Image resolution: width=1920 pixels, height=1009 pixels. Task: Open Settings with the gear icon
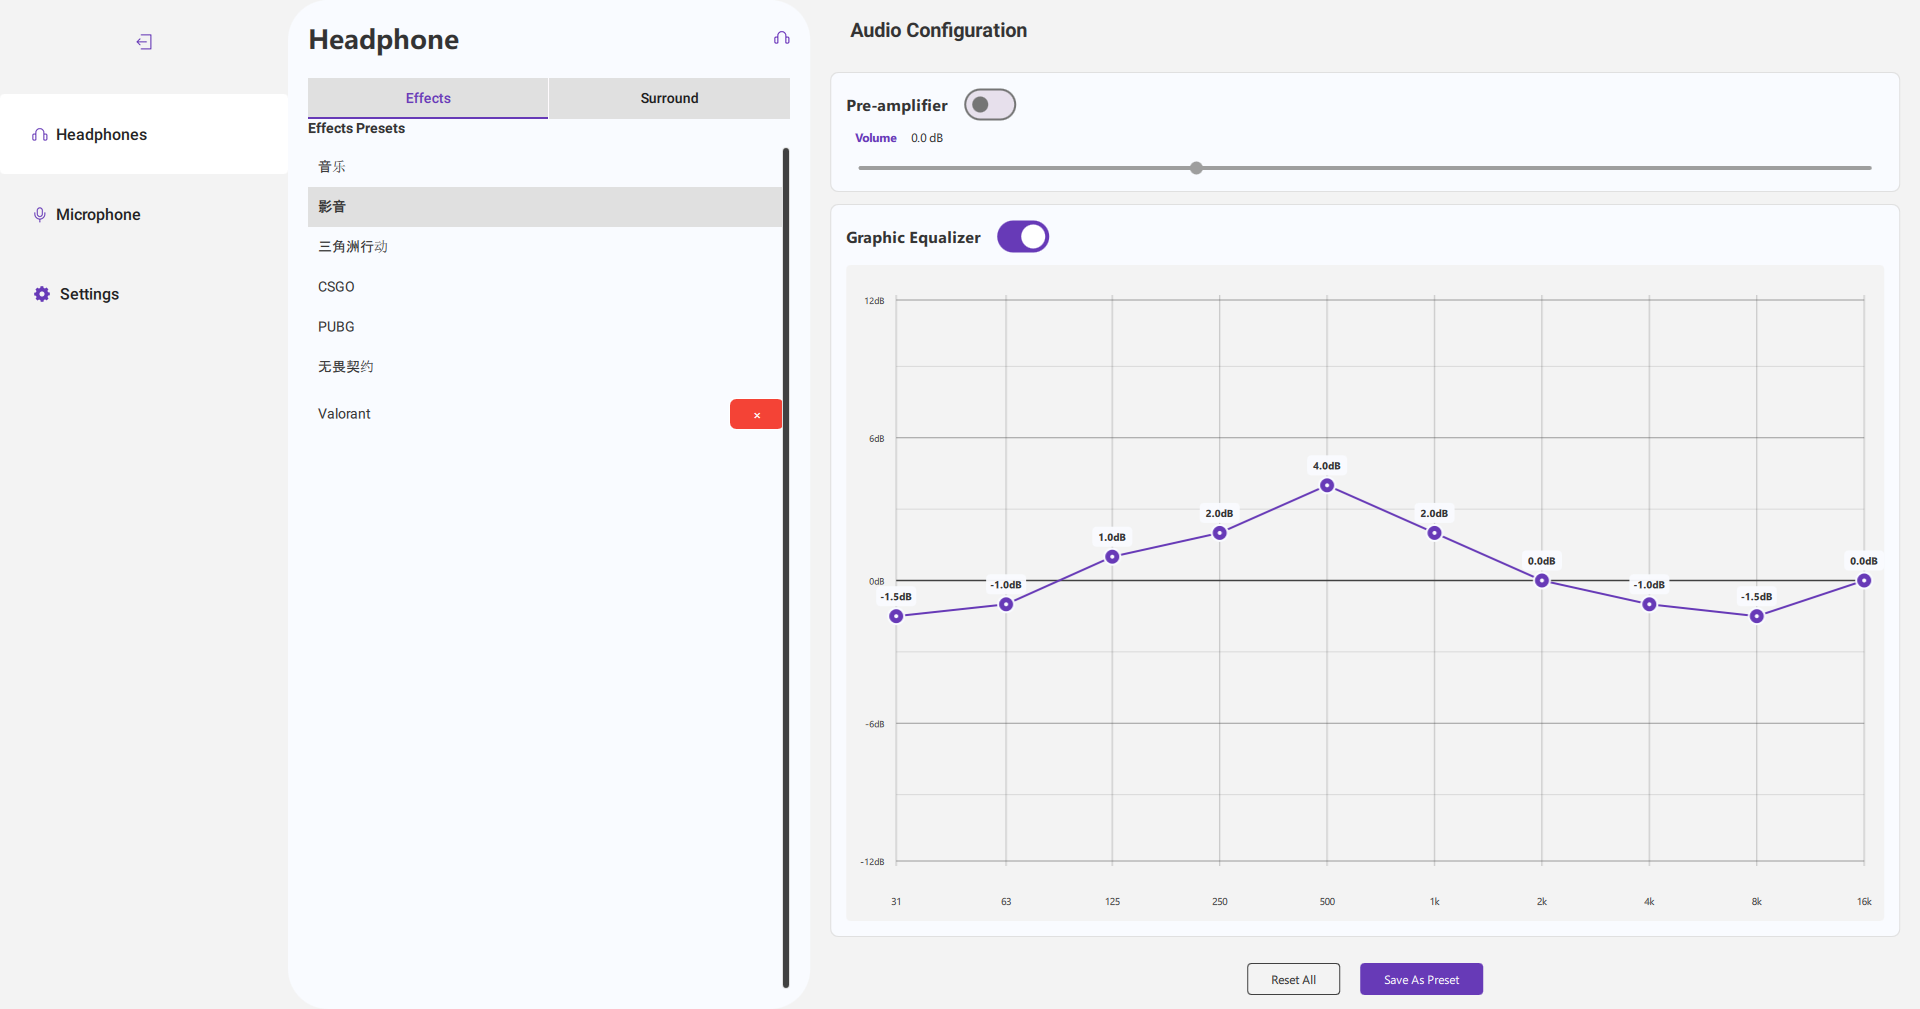[42, 294]
